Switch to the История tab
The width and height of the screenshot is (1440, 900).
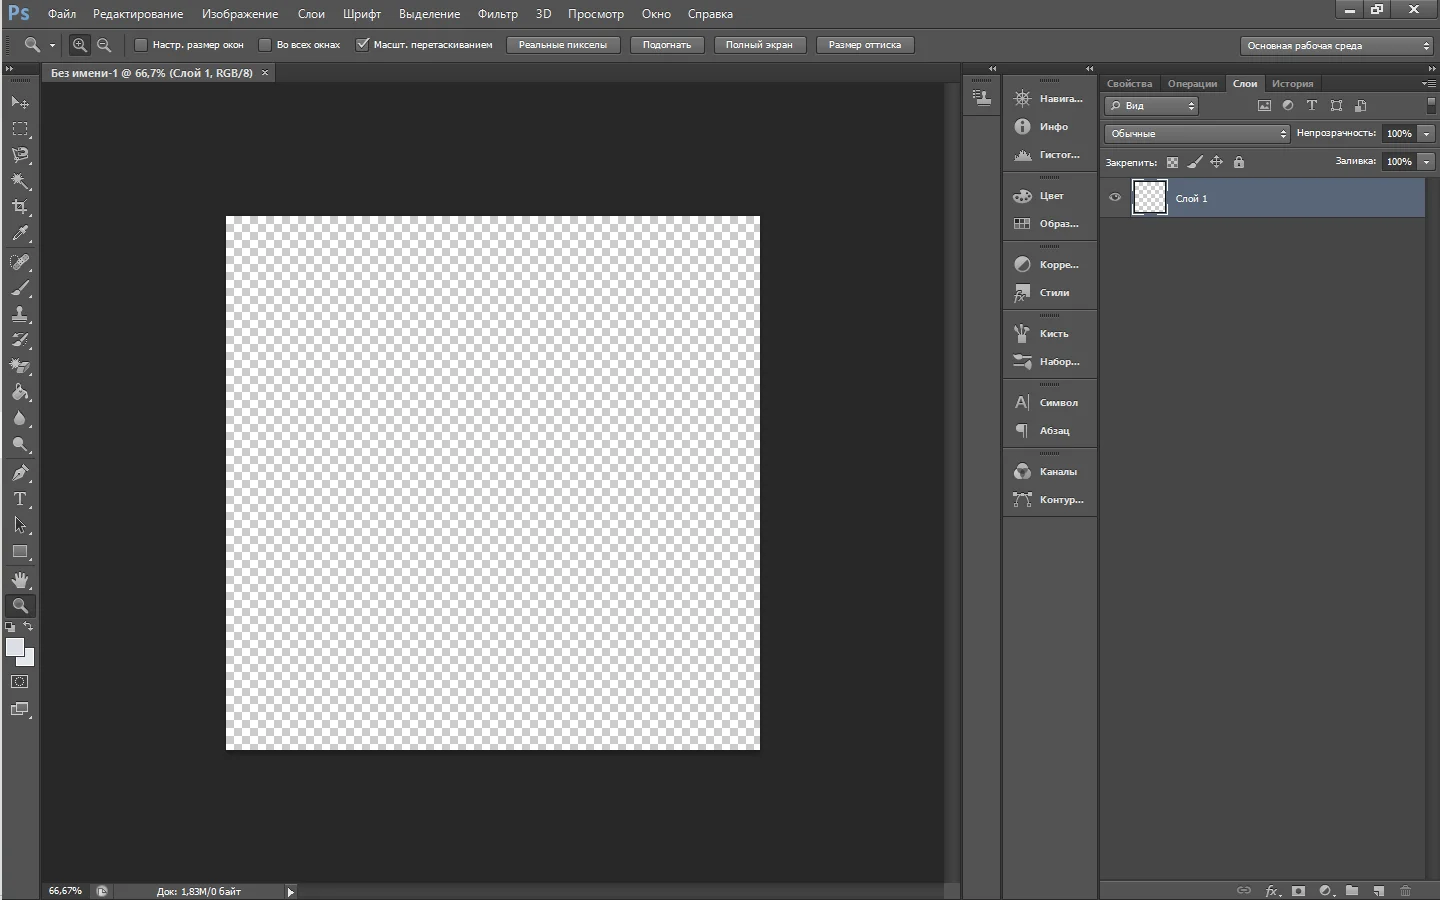pos(1292,84)
